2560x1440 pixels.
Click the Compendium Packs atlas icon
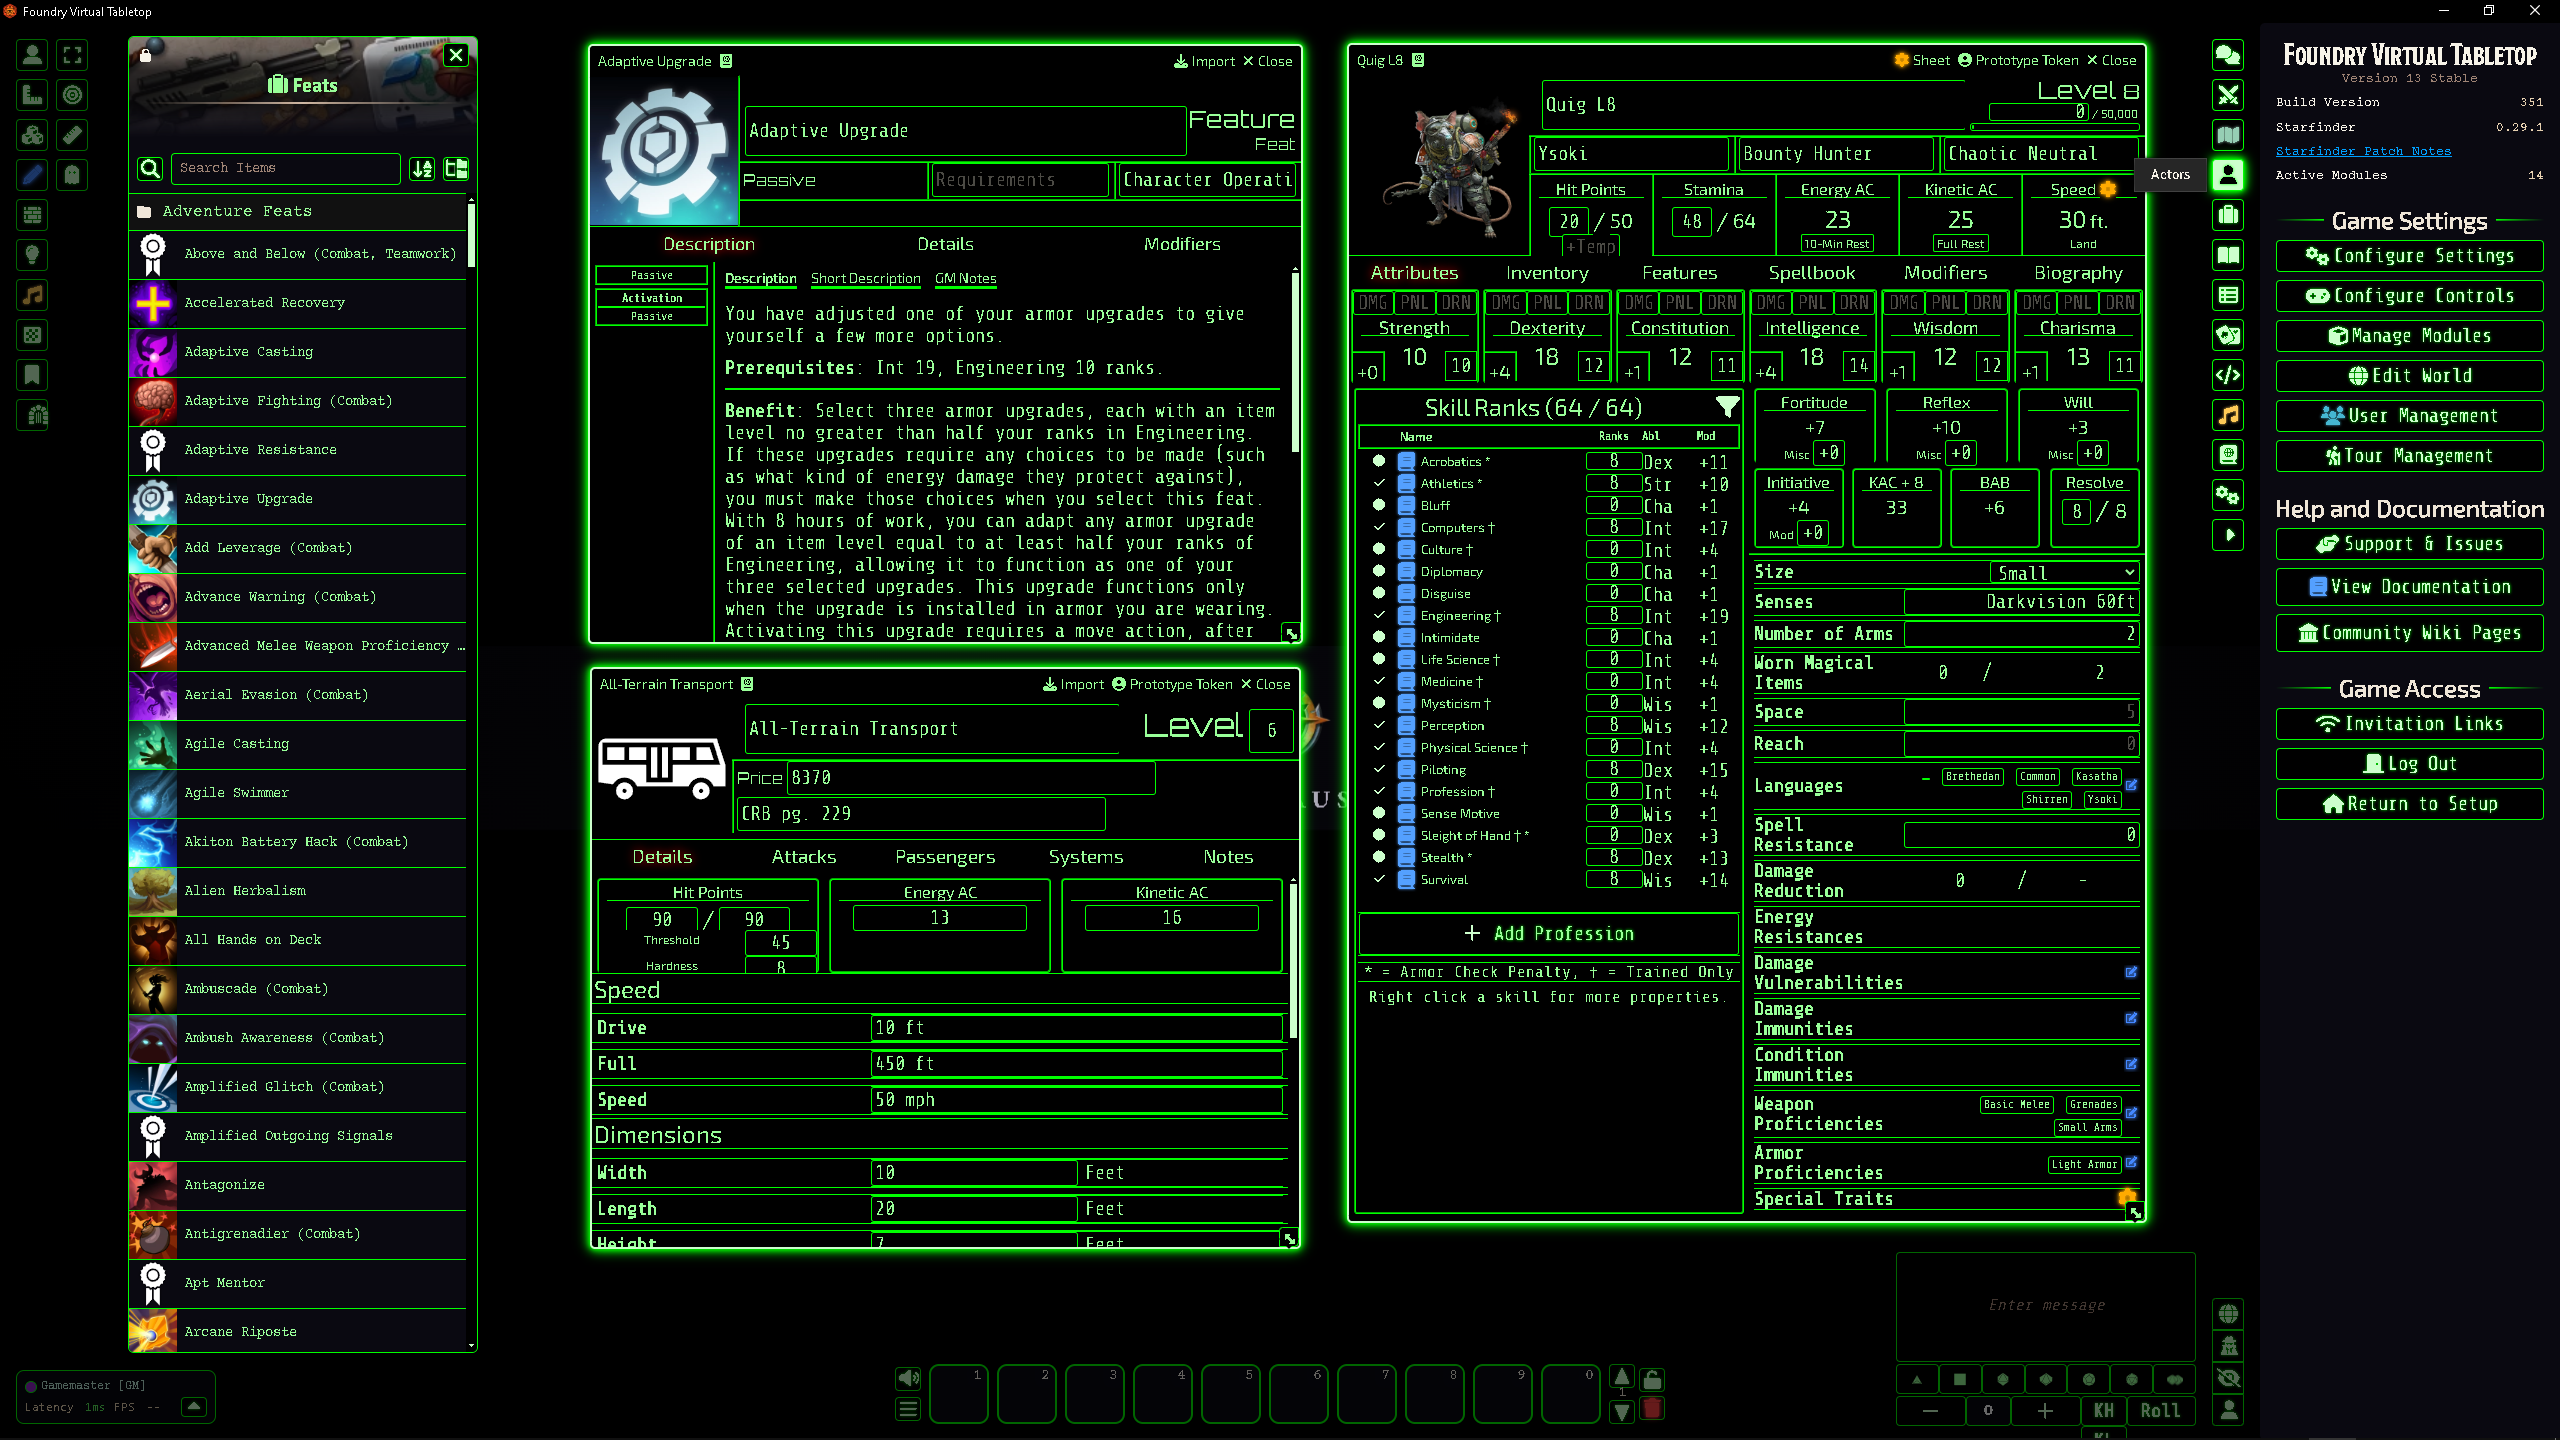coord(2228,455)
